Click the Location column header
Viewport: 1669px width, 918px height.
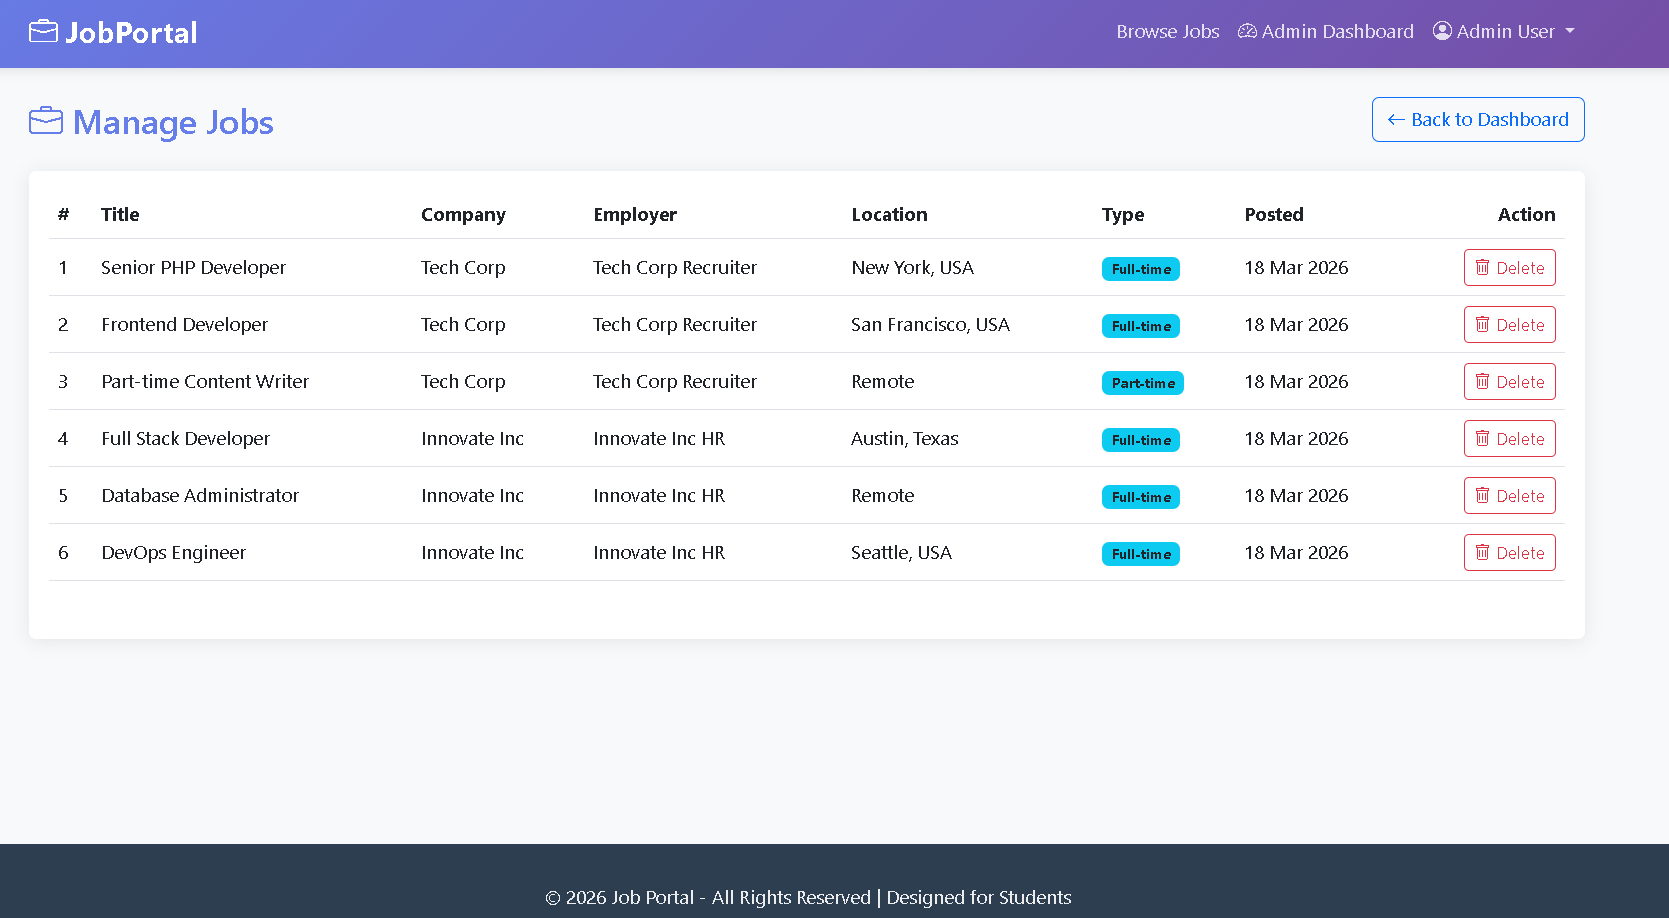[x=889, y=214]
